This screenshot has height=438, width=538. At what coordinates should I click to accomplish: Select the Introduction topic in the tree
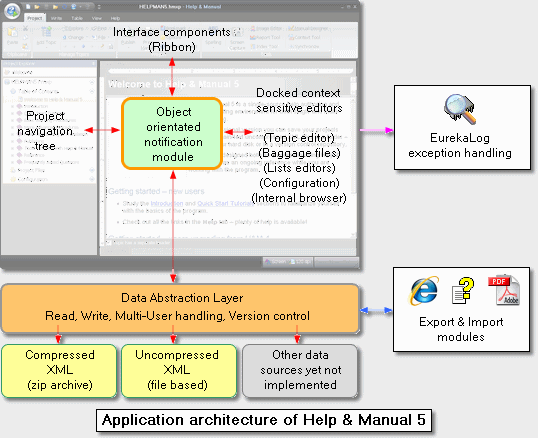33,106
